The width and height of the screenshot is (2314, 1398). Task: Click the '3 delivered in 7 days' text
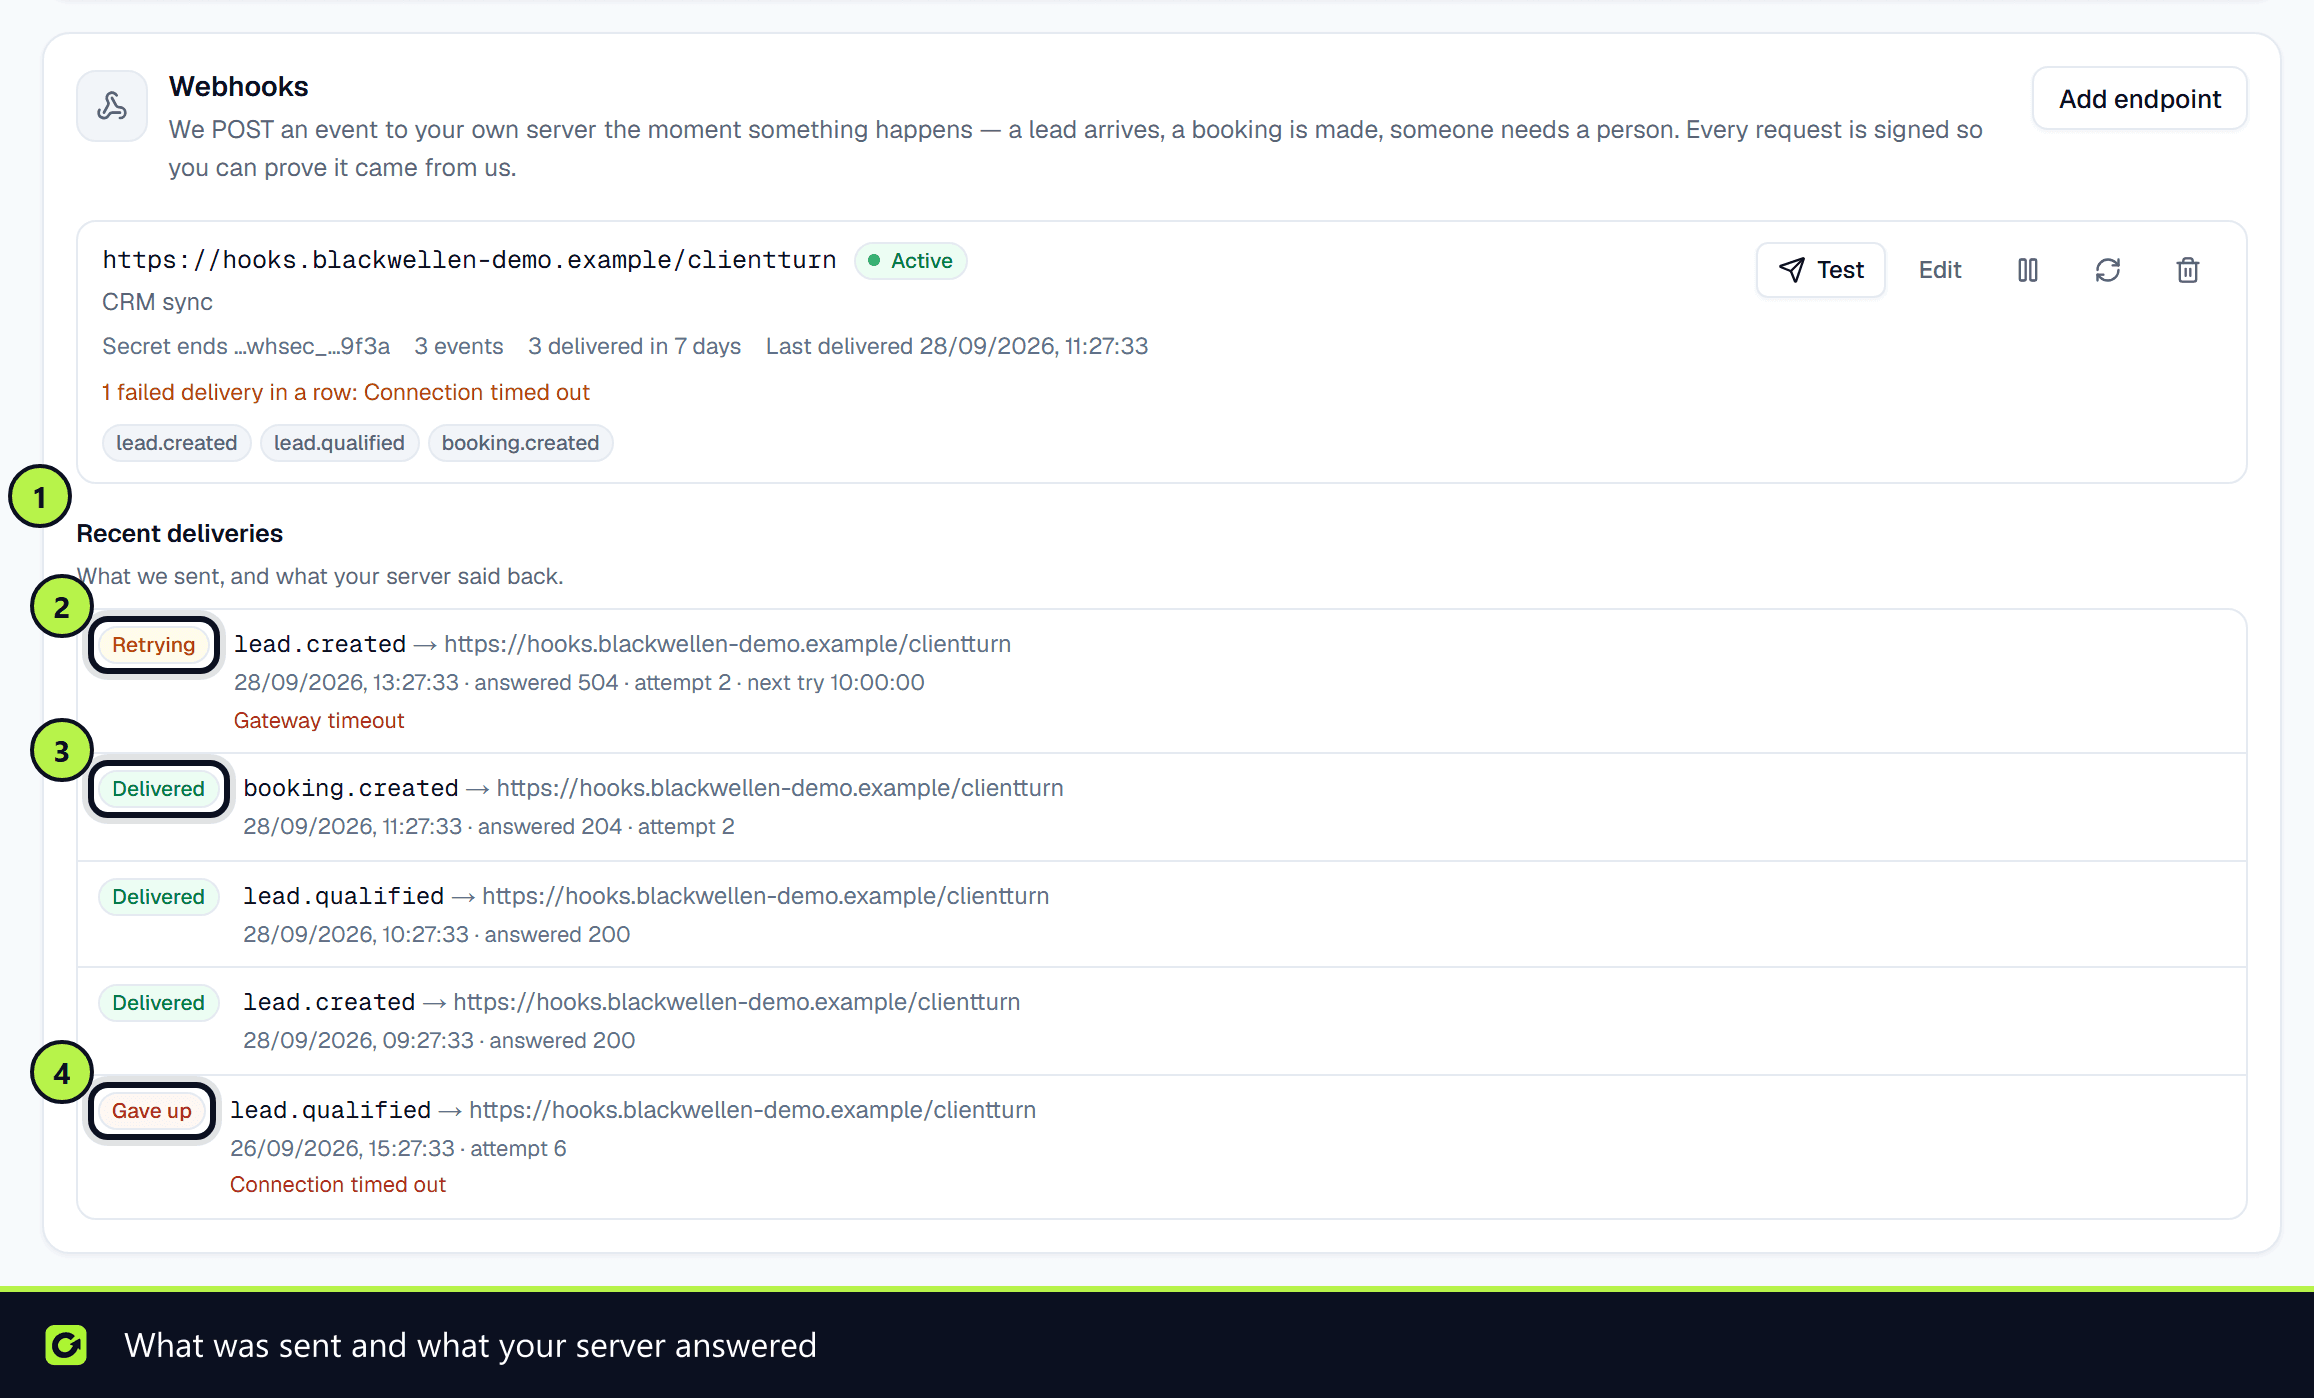634,346
